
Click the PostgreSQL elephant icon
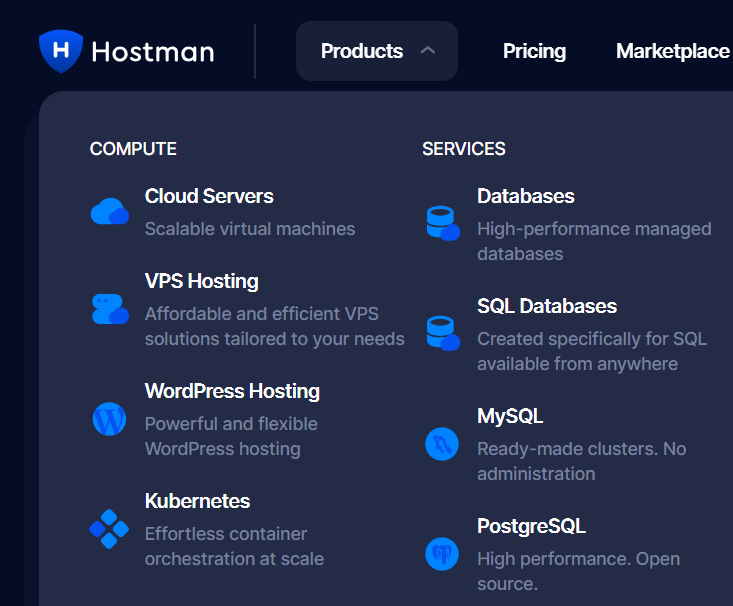[x=442, y=554]
